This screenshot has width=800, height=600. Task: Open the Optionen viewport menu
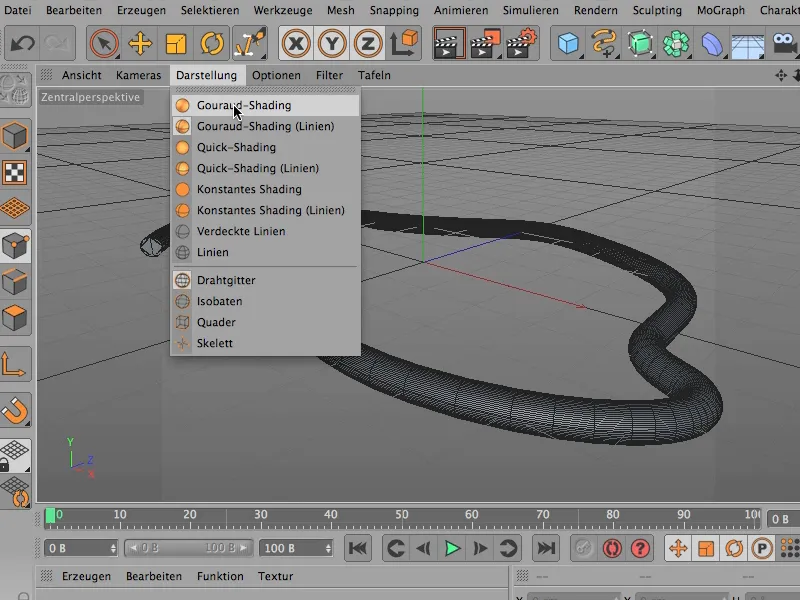(x=276, y=75)
